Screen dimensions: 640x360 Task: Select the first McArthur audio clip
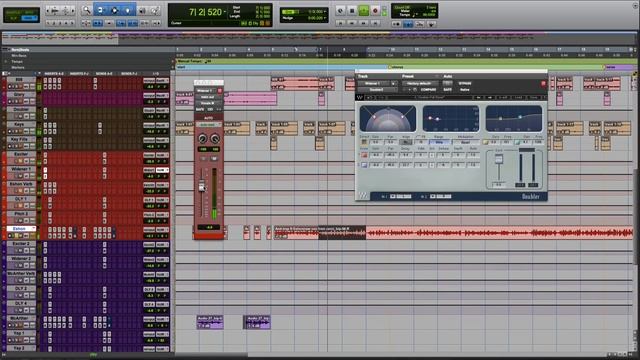(210, 322)
